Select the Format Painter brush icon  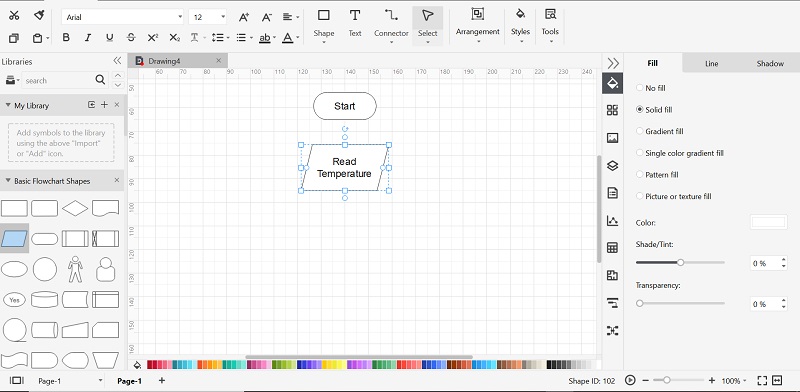pyautogui.click(x=39, y=16)
